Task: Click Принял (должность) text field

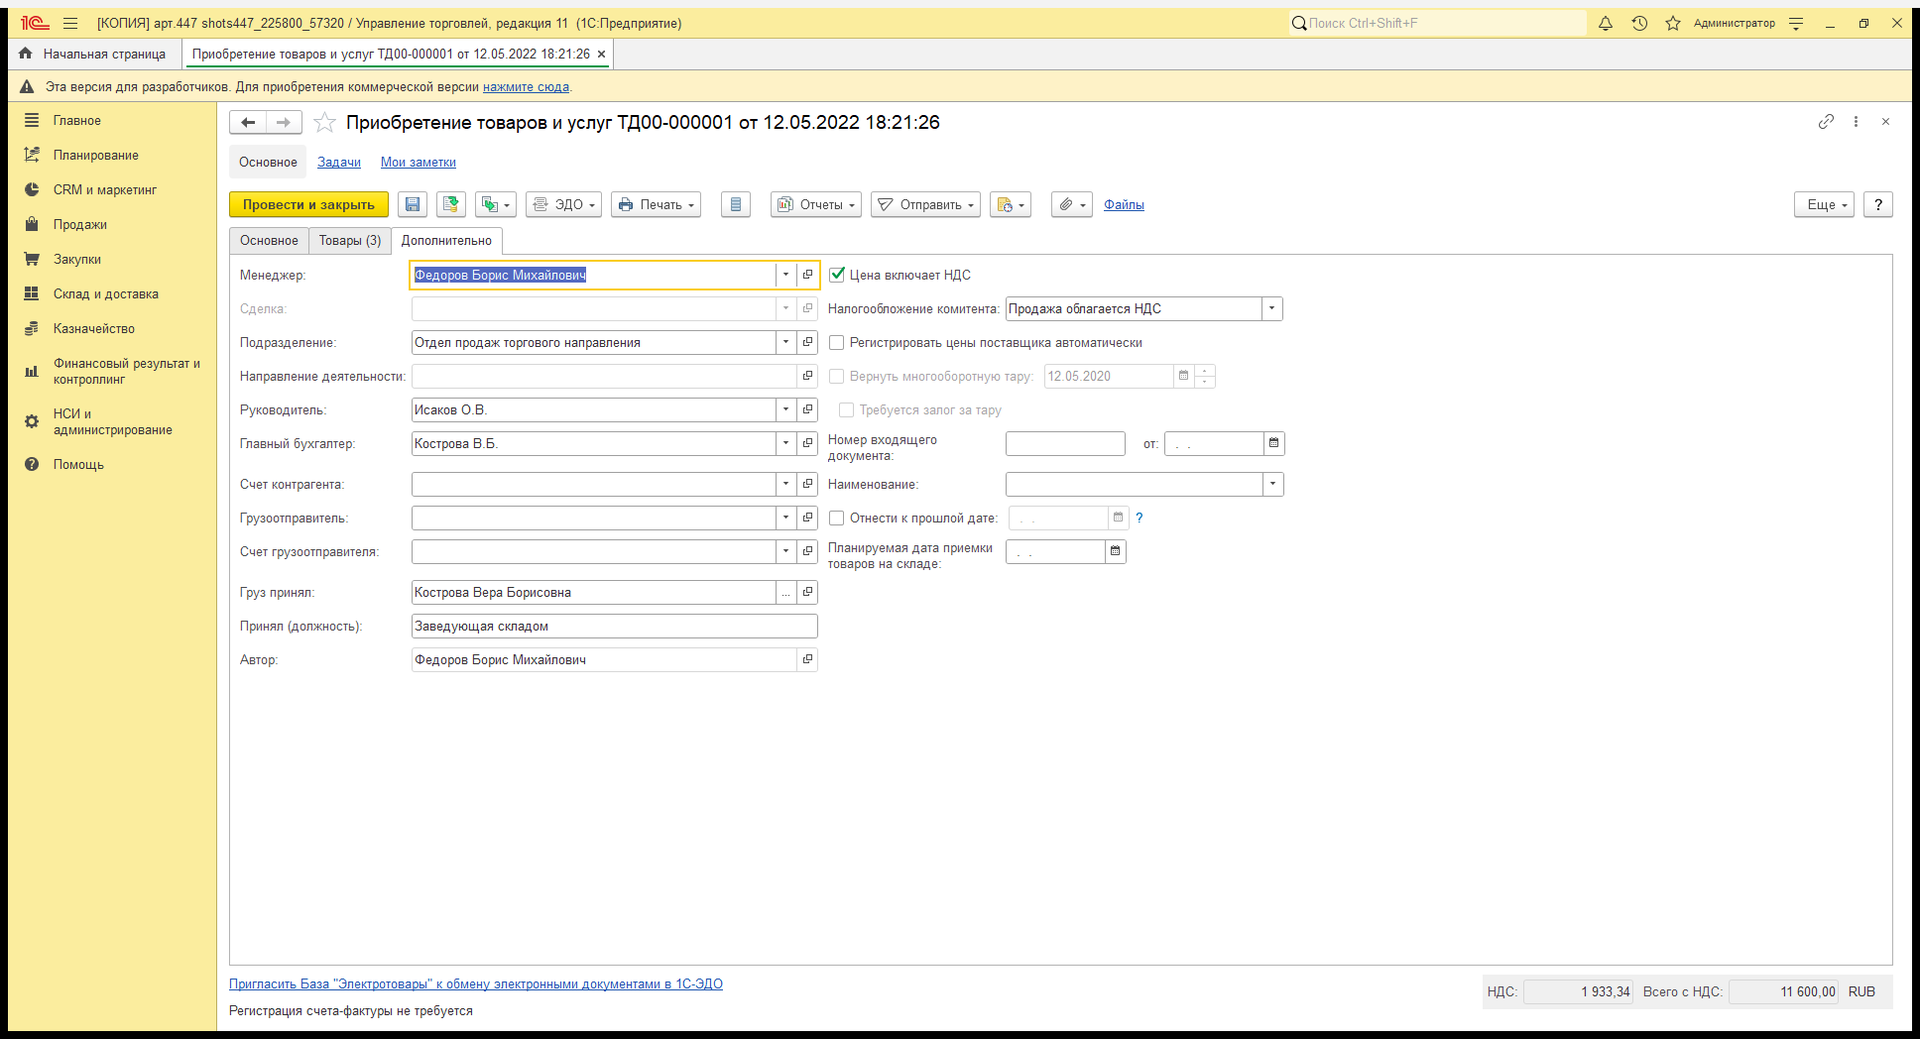Action: click(614, 627)
